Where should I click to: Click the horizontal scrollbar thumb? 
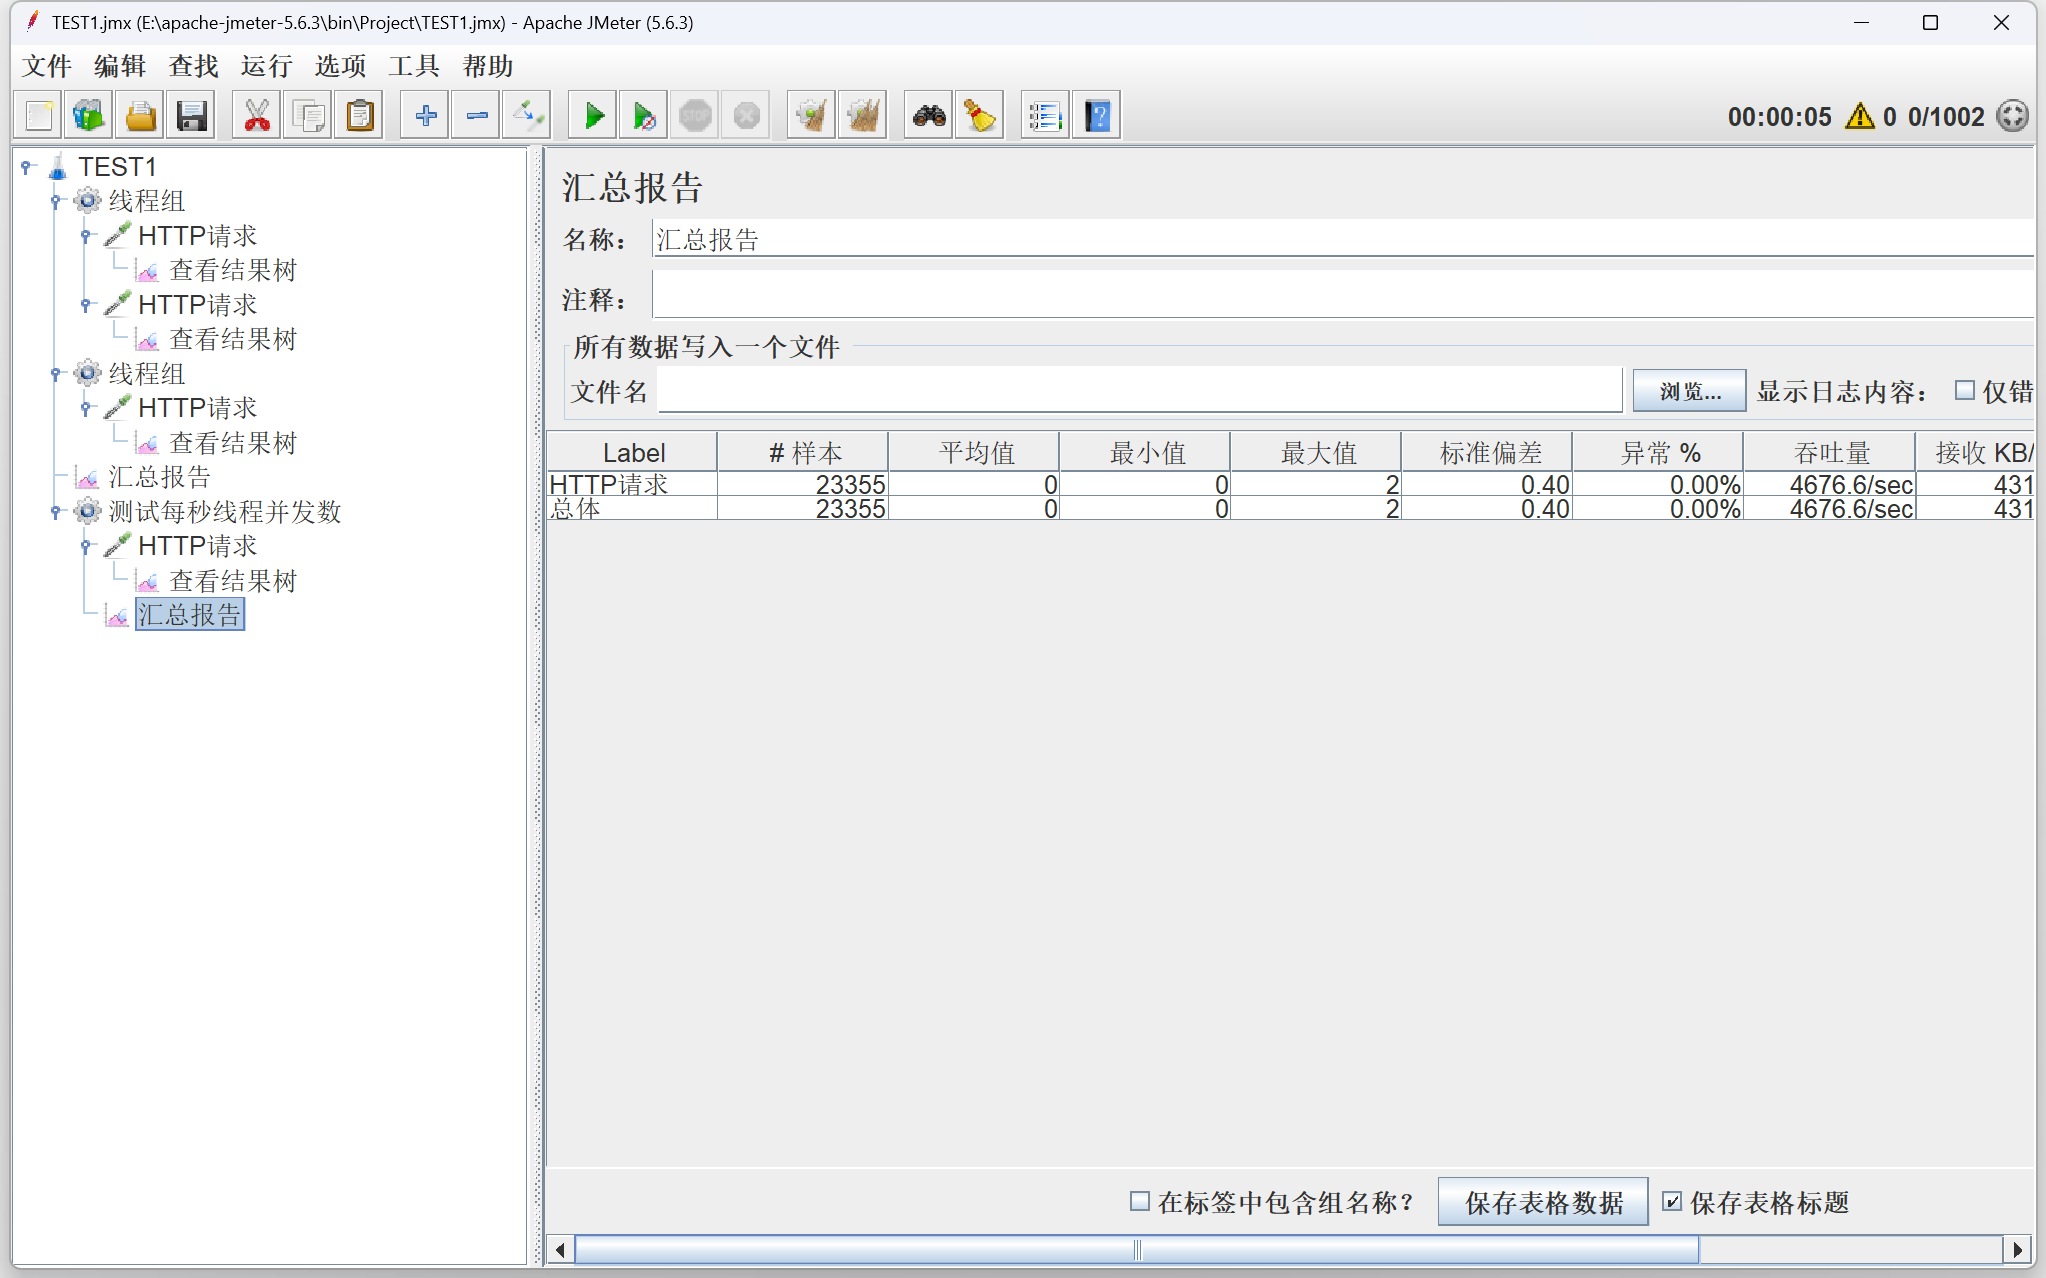1137,1249
